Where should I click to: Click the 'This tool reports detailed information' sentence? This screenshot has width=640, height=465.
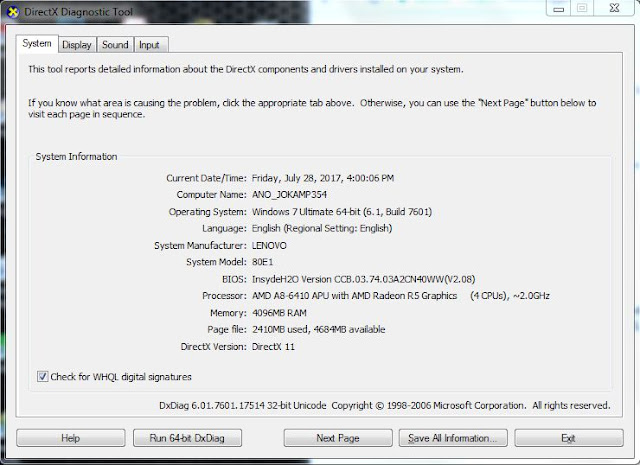pyautogui.click(x=246, y=69)
